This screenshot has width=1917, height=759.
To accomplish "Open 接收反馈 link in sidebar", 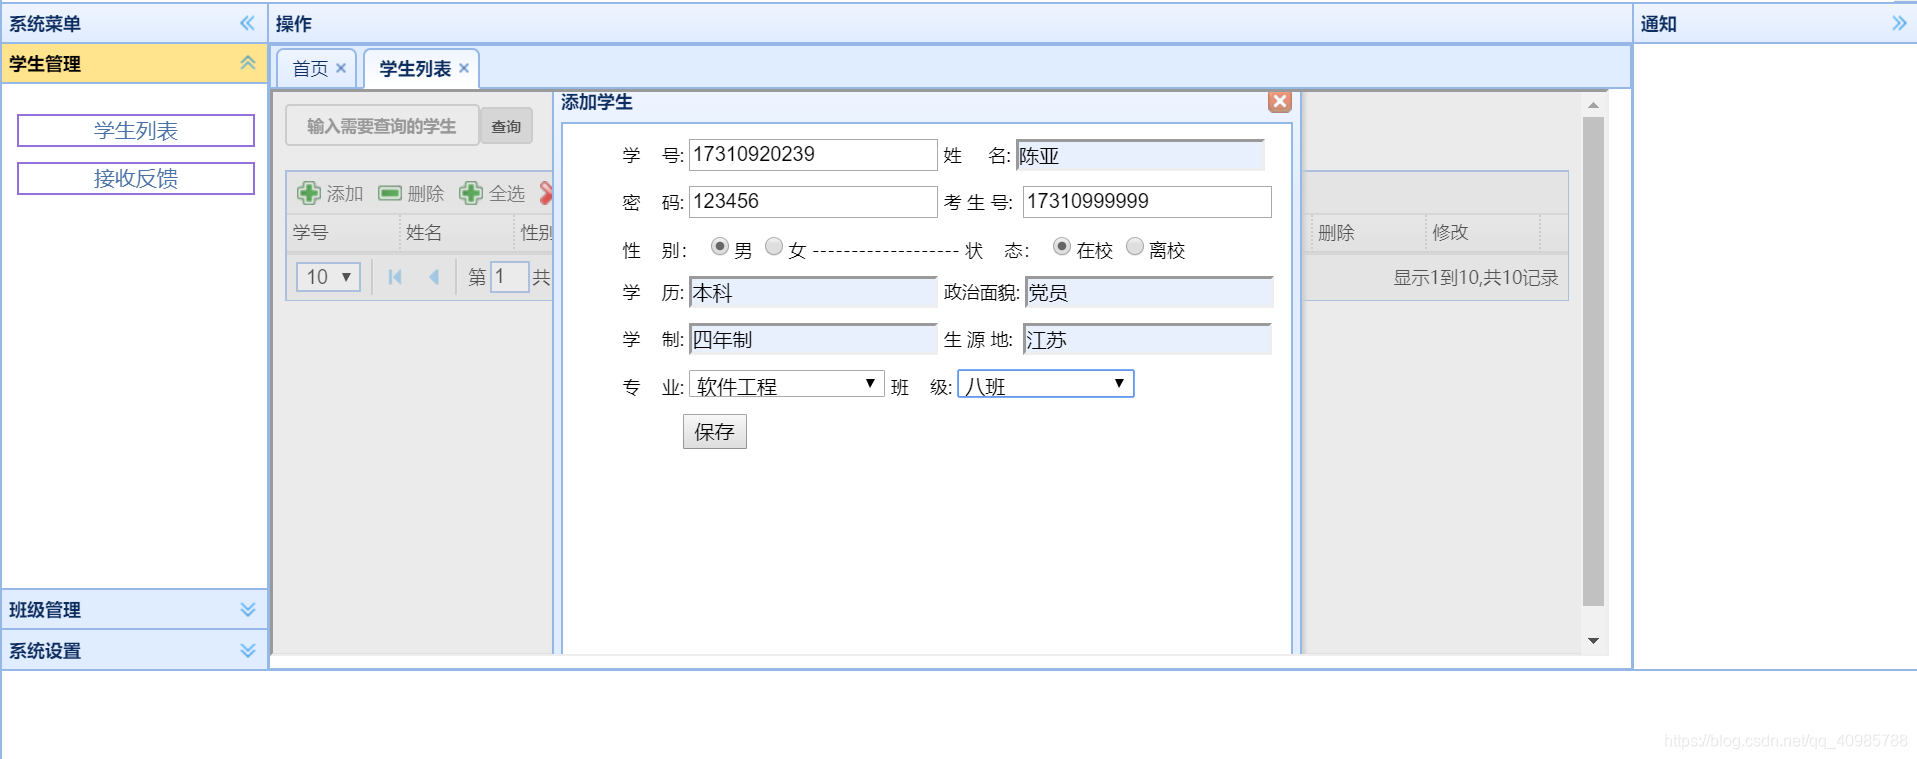I will click(136, 179).
